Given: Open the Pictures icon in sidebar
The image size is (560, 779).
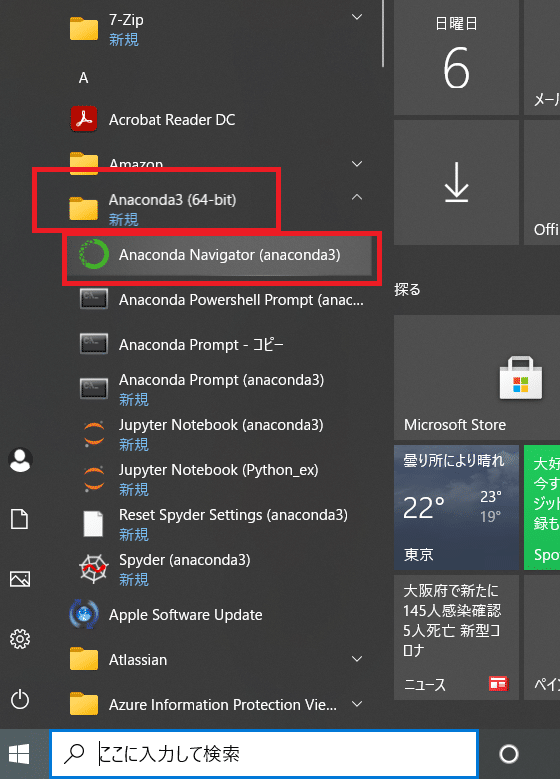Looking at the screenshot, I should (x=20, y=579).
